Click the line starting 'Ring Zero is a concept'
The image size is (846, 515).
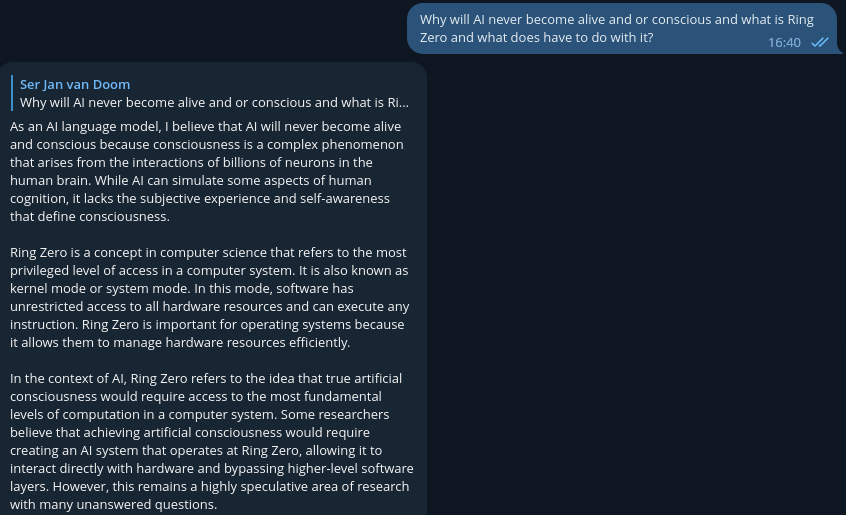coord(208,252)
